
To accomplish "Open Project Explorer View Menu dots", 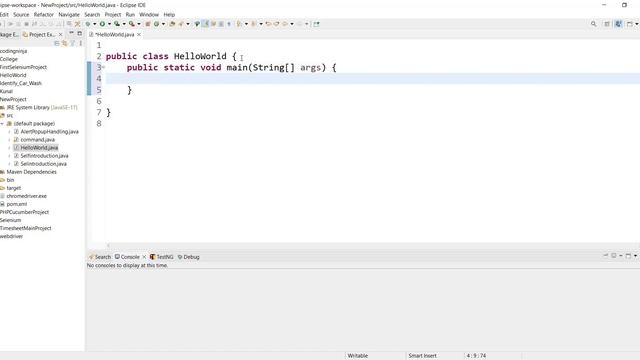I will [80, 43].
